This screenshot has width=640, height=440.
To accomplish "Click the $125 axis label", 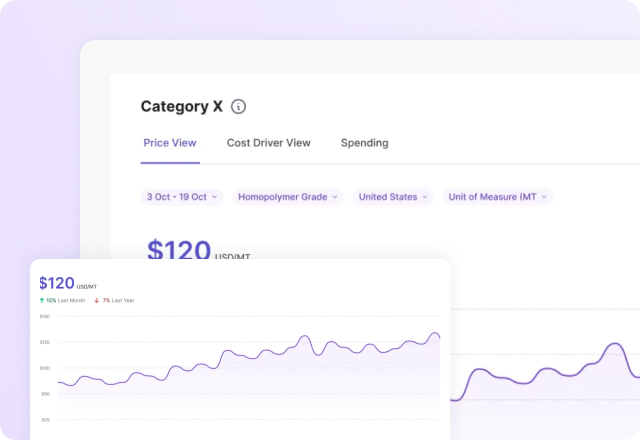I will coord(45,342).
